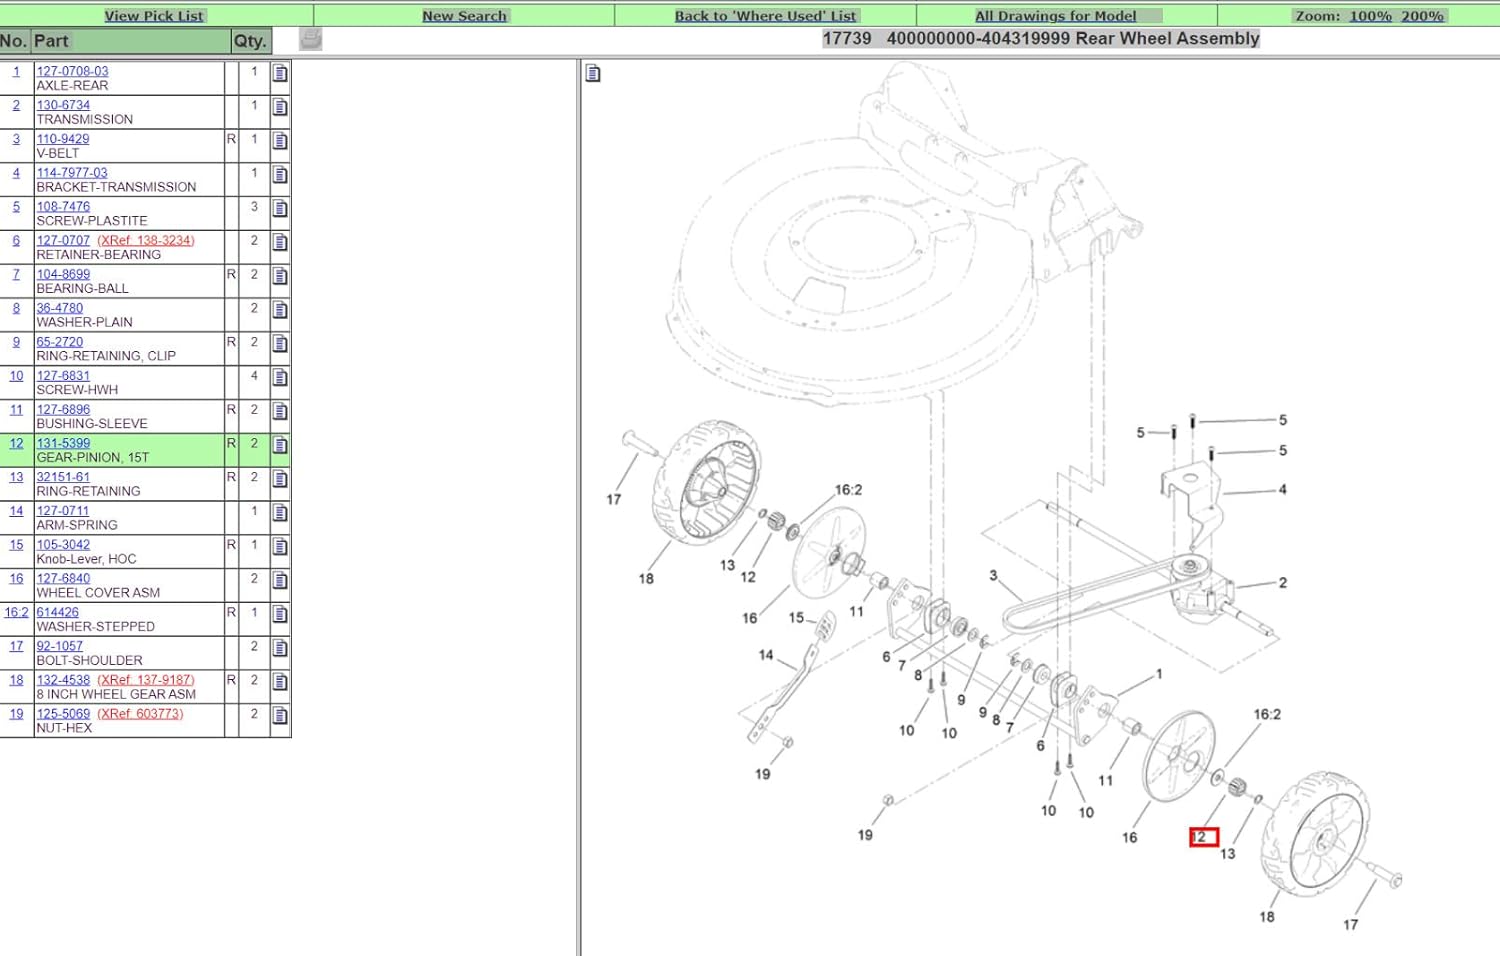Go Back to 'Where Used' List
This screenshot has width=1500, height=956.
pos(765,16)
